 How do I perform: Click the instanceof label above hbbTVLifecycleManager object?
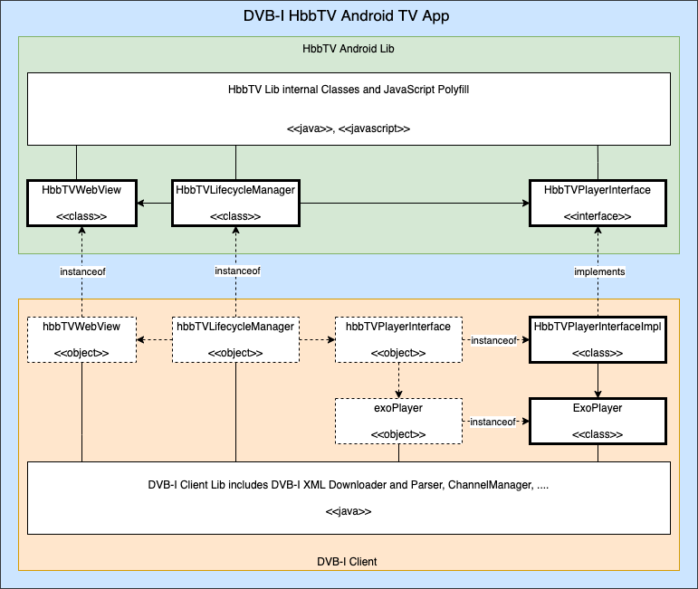(x=236, y=270)
